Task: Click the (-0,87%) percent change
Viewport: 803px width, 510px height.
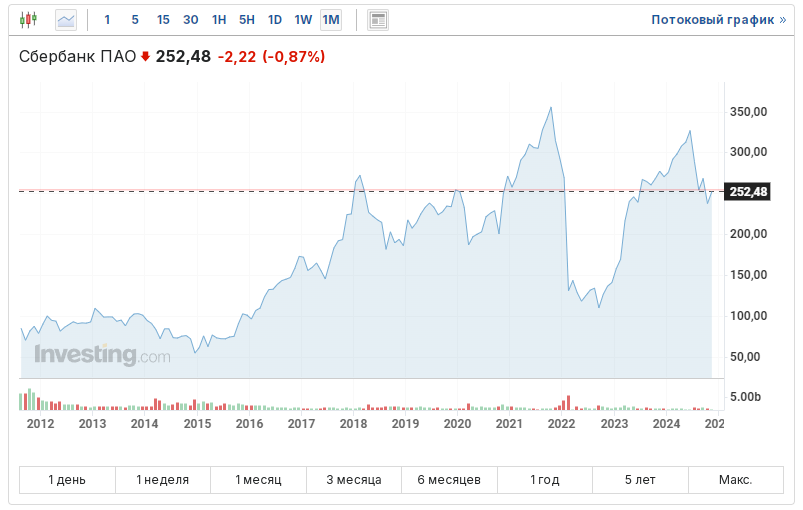Action: click(293, 56)
